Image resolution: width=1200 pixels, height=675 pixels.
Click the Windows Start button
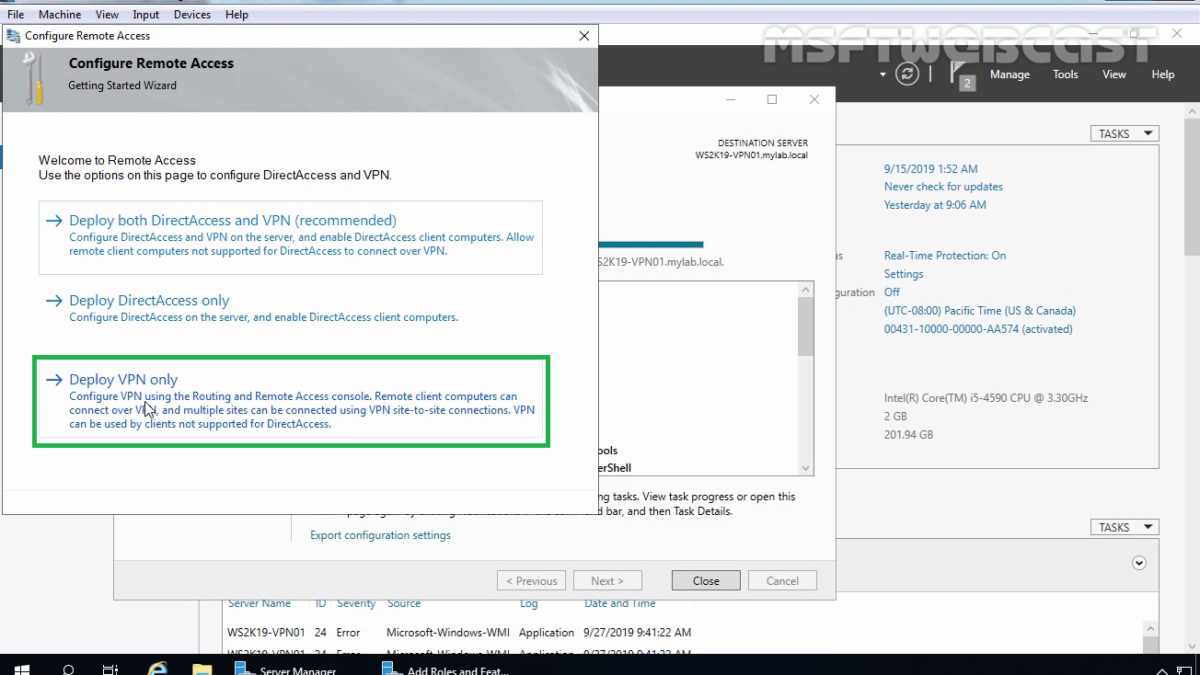[x=21, y=670]
